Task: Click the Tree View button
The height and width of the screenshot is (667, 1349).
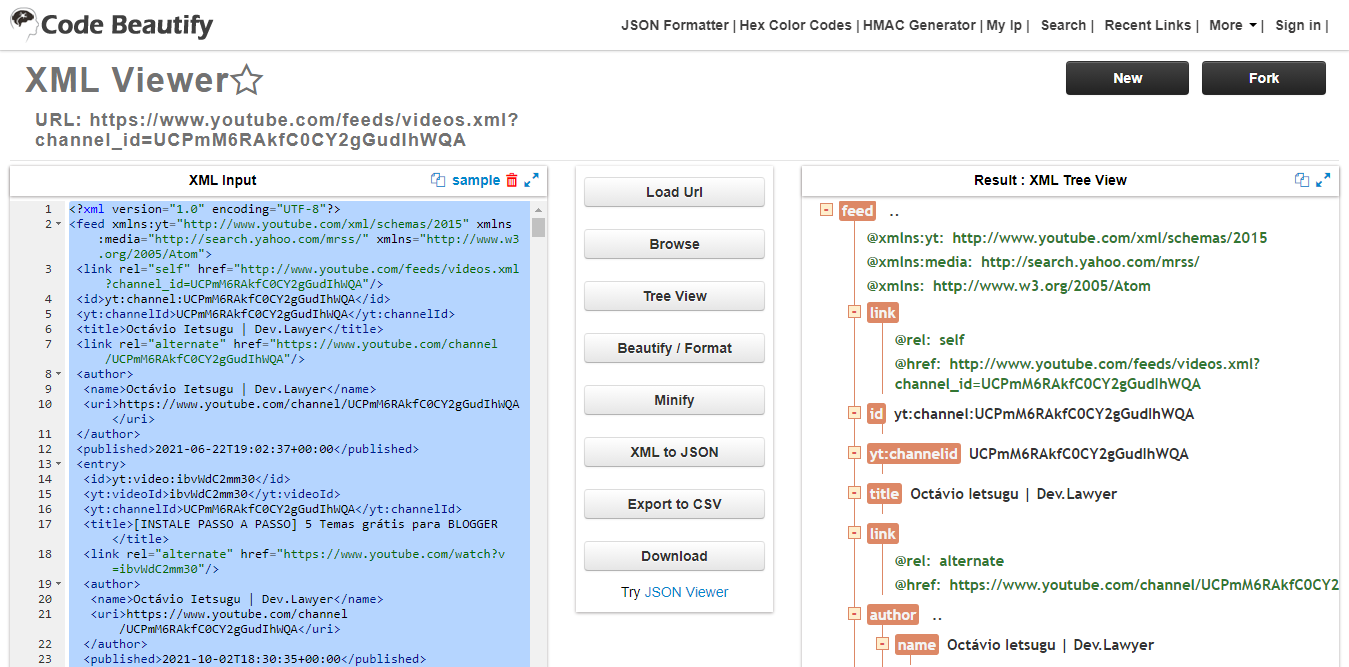Action: [x=674, y=296]
